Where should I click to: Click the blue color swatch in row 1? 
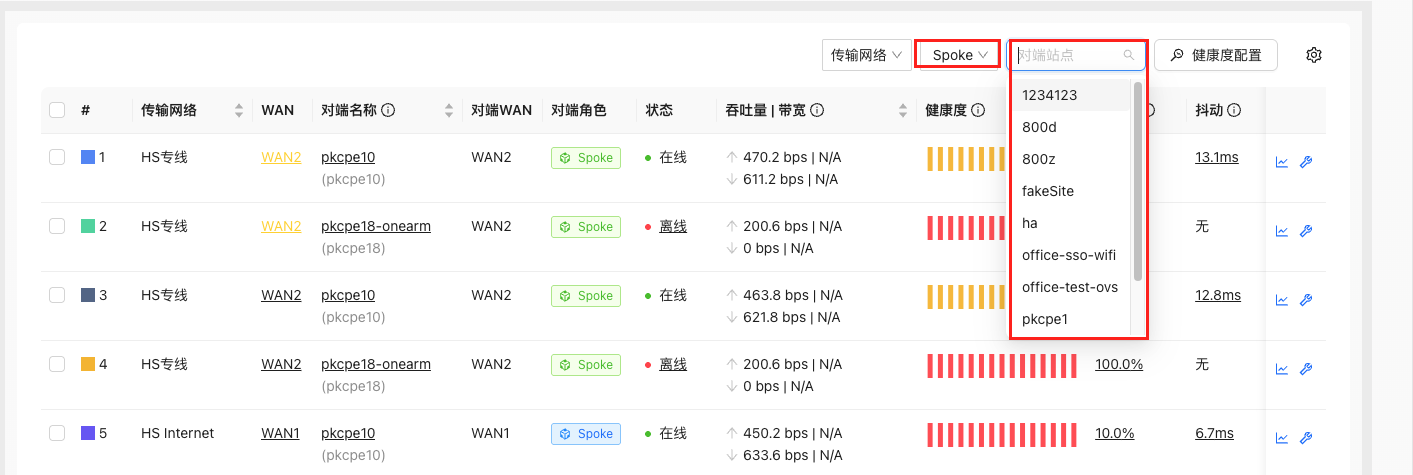pos(88,157)
